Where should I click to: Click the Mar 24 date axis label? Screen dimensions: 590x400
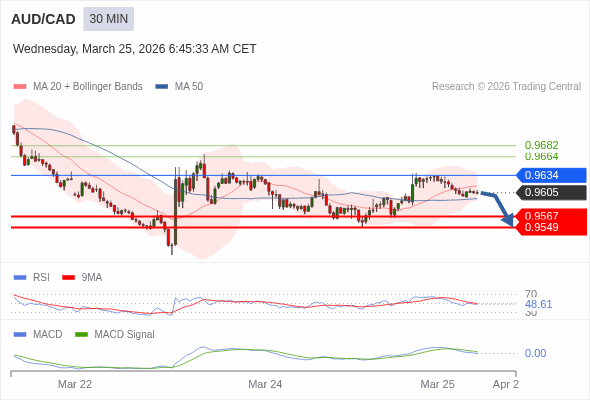click(x=265, y=384)
